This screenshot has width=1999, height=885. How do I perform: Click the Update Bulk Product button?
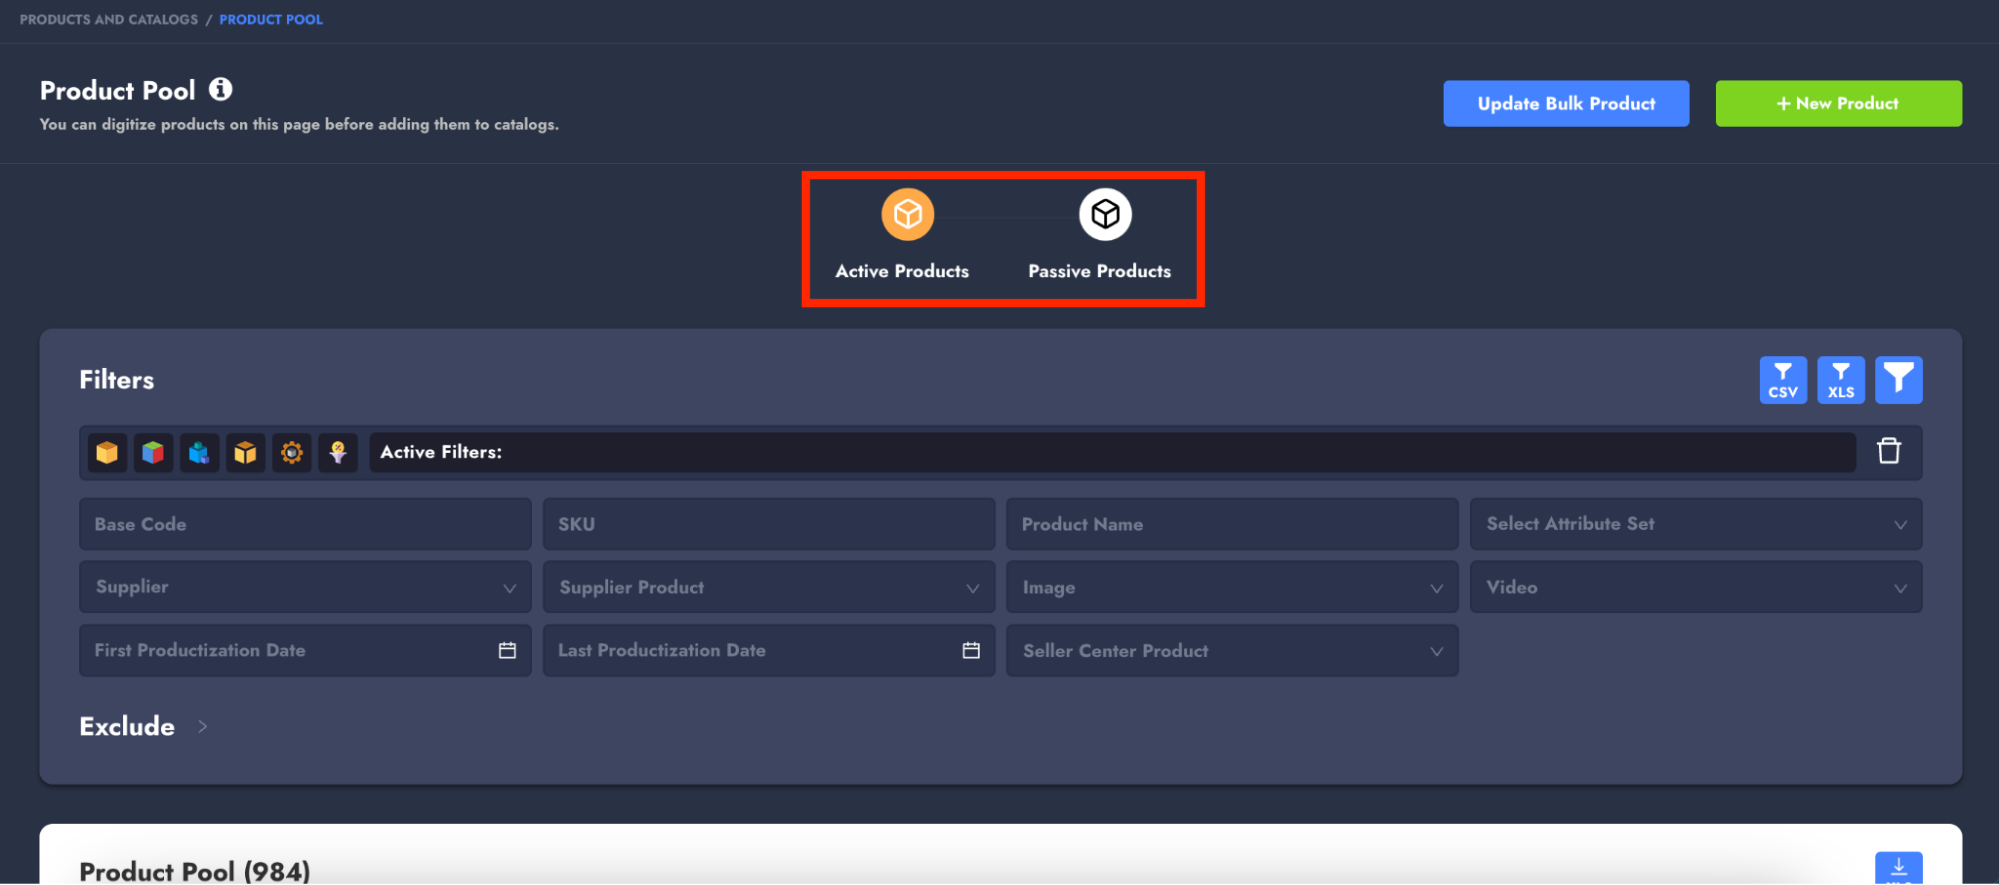[x=1565, y=104]
